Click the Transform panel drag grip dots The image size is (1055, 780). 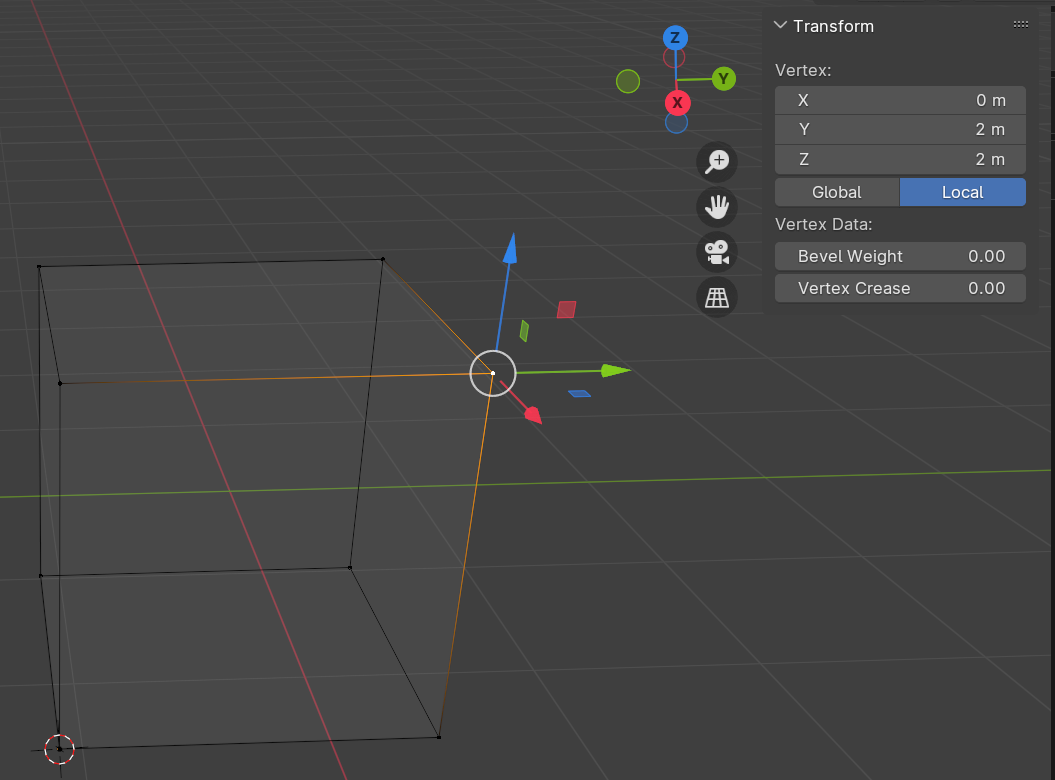(x=1020, y=25)
